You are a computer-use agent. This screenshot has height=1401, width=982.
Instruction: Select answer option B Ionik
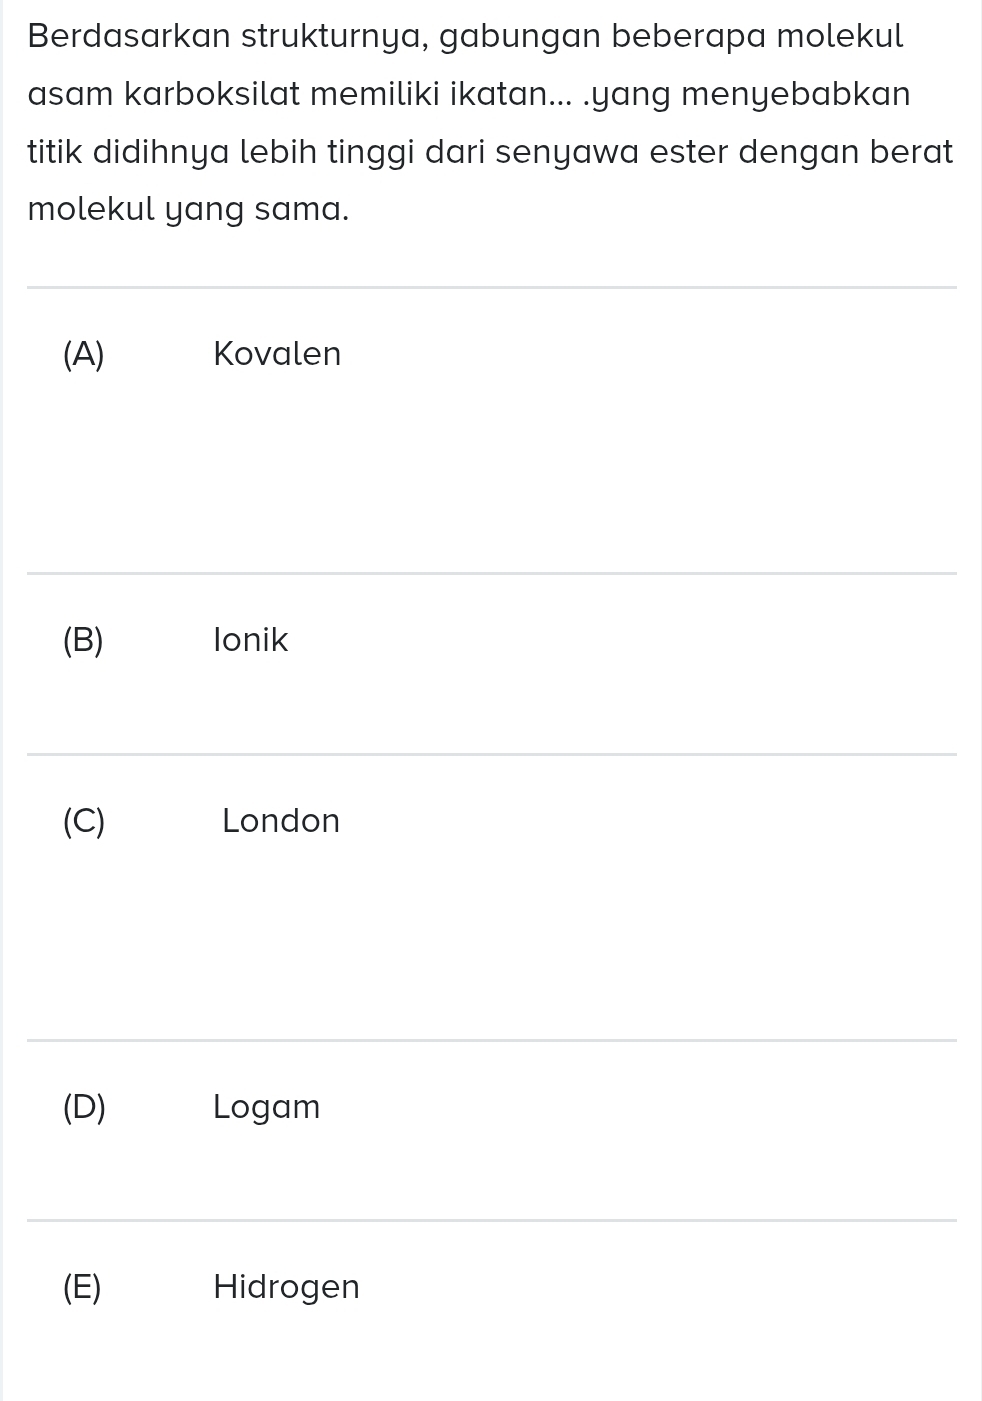pyautogui.click(x=491, y=664)
